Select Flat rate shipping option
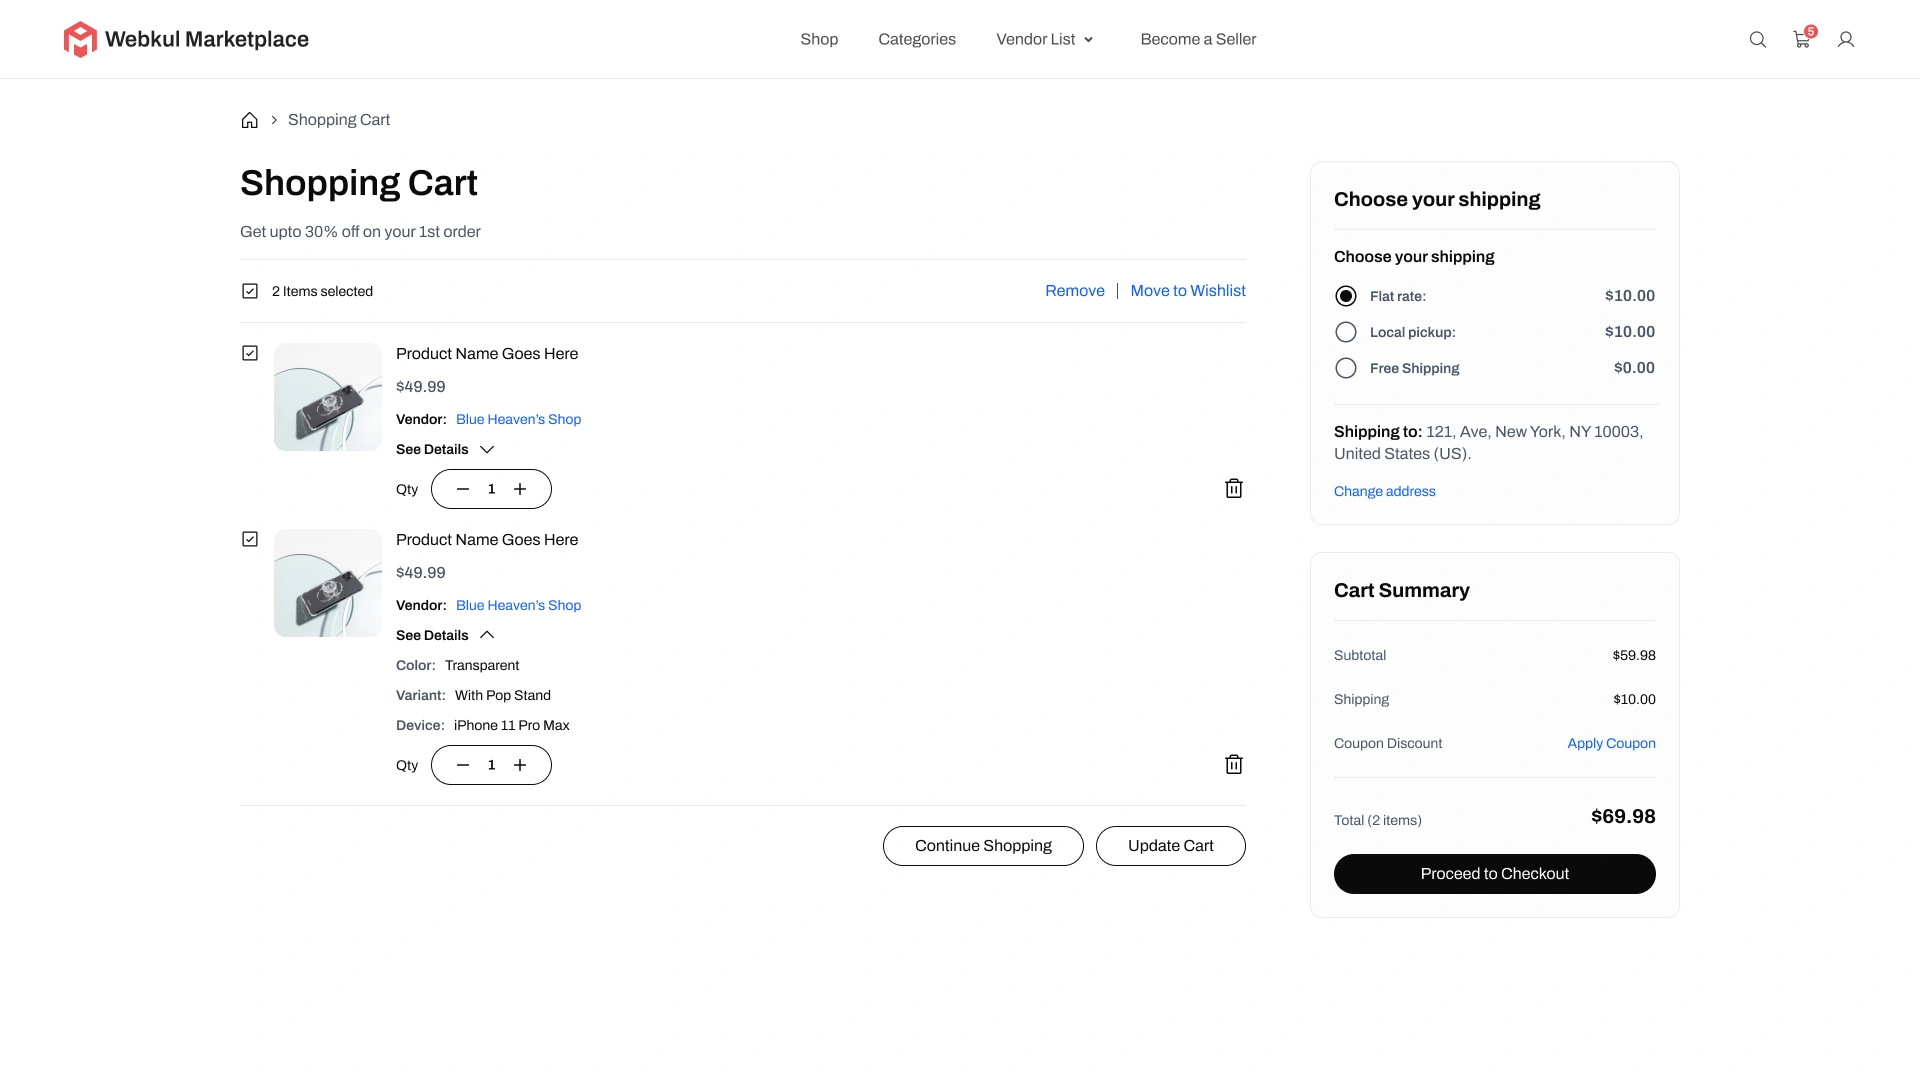 point(1346,296)
